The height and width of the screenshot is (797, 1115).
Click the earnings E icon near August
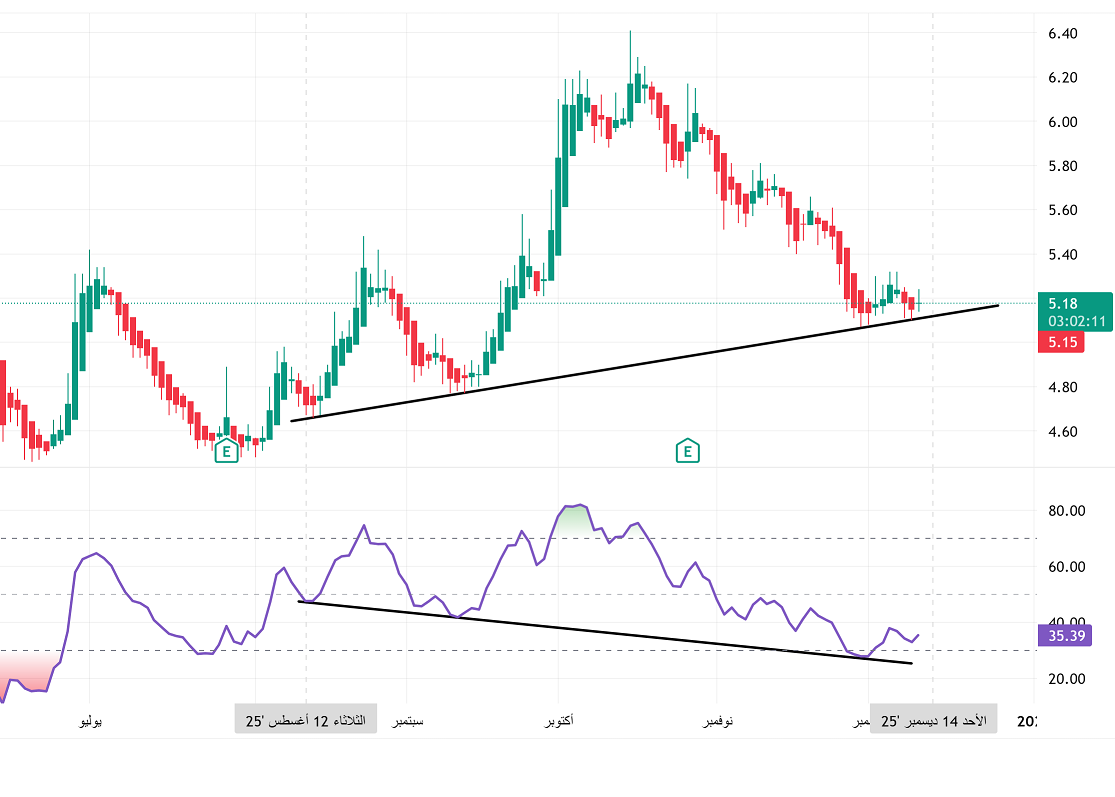coord(227,451)
